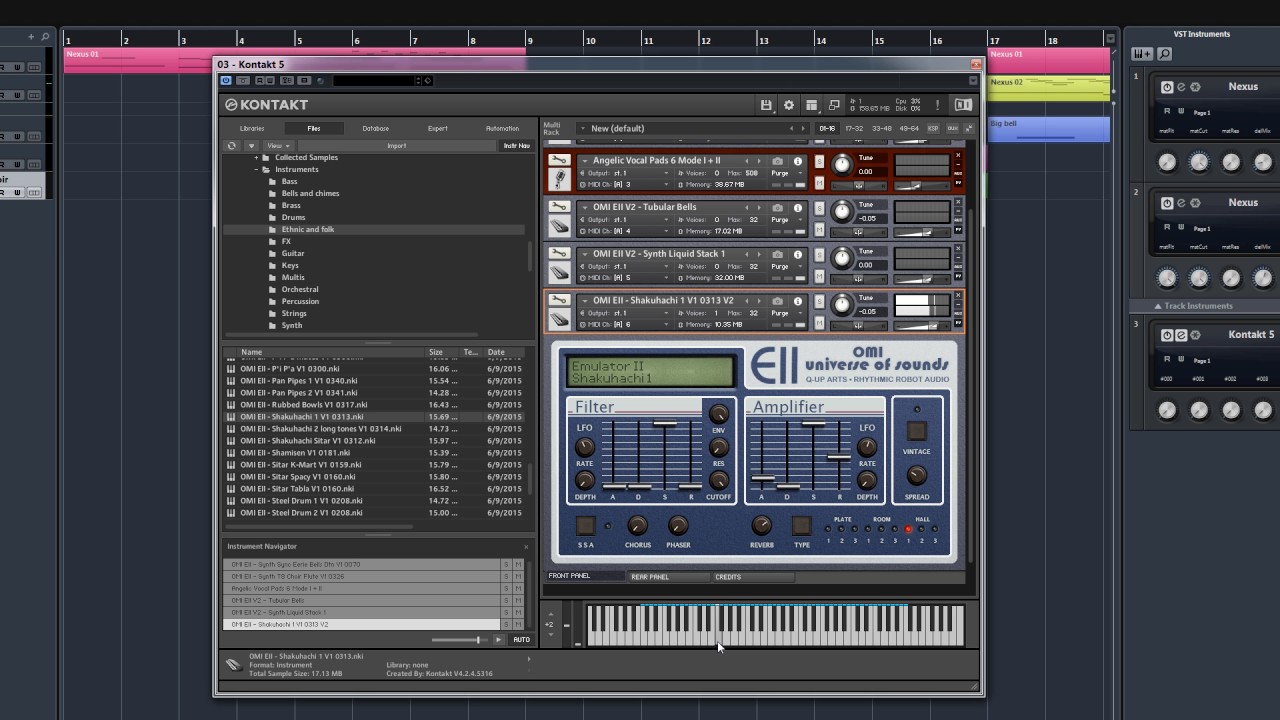Viewport: 1280px width, 720px height.
Task: Click the refresh icon in Files browser
Action: point(232,145)
